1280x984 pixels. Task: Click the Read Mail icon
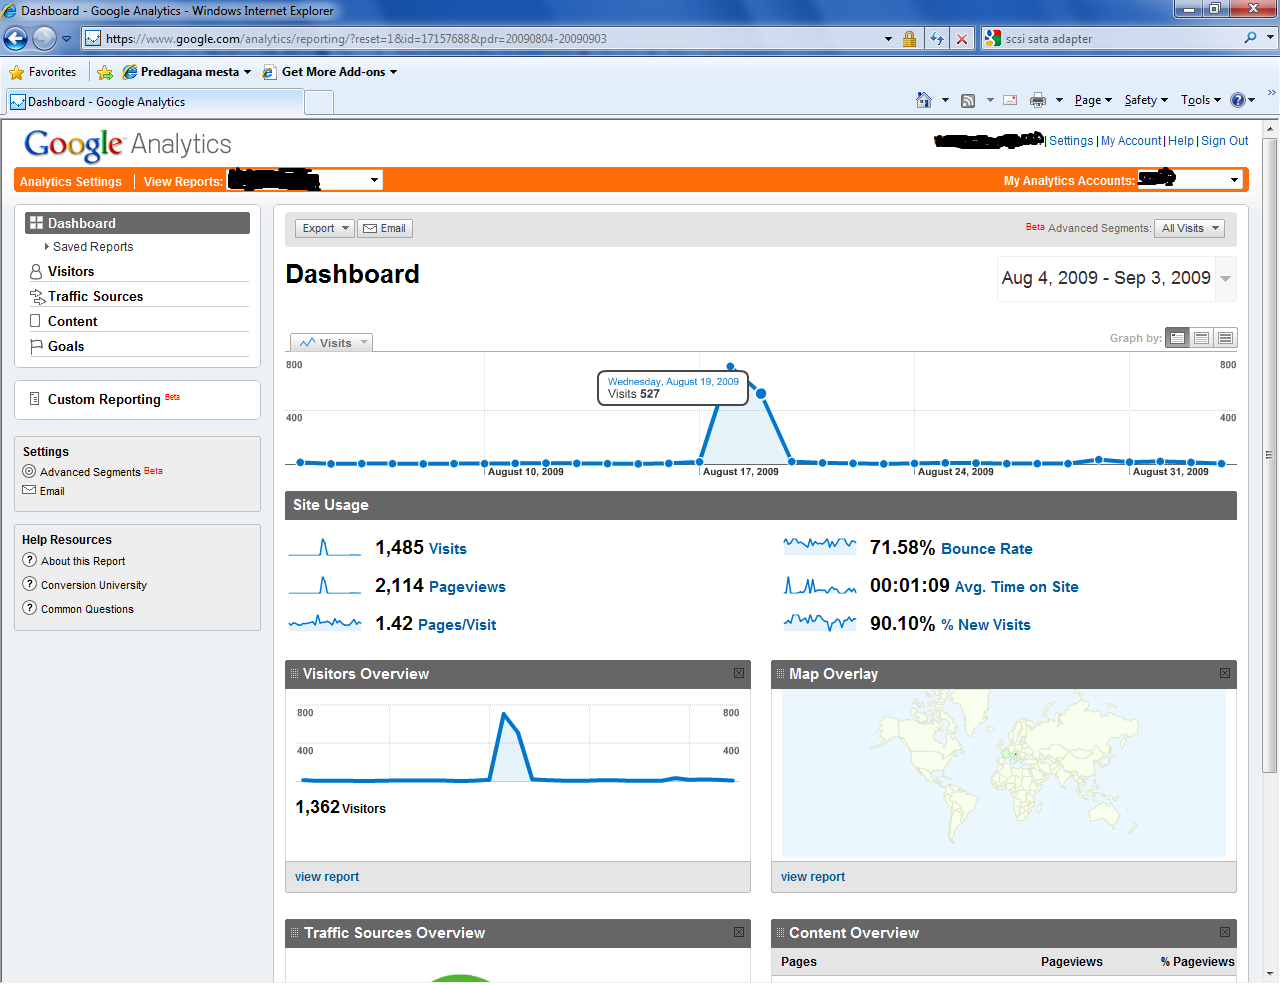pyautogui.click(x=1010, y=100)
